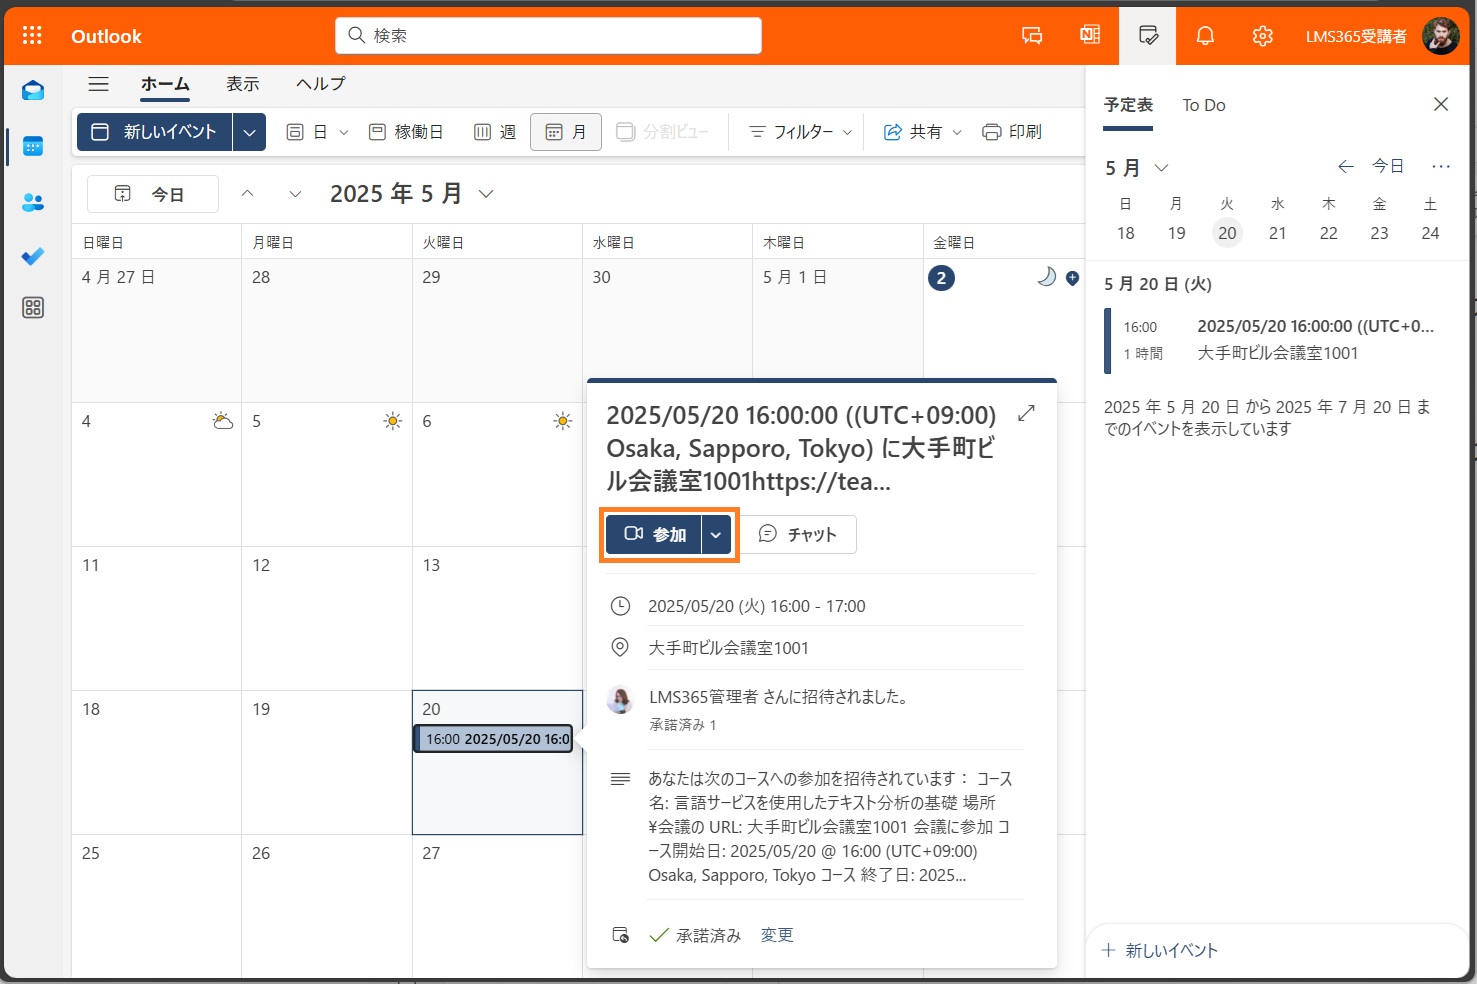Screen dimensions: 1477x984
Task: Open the Mail icon in left rail
Action: [33, 91]
